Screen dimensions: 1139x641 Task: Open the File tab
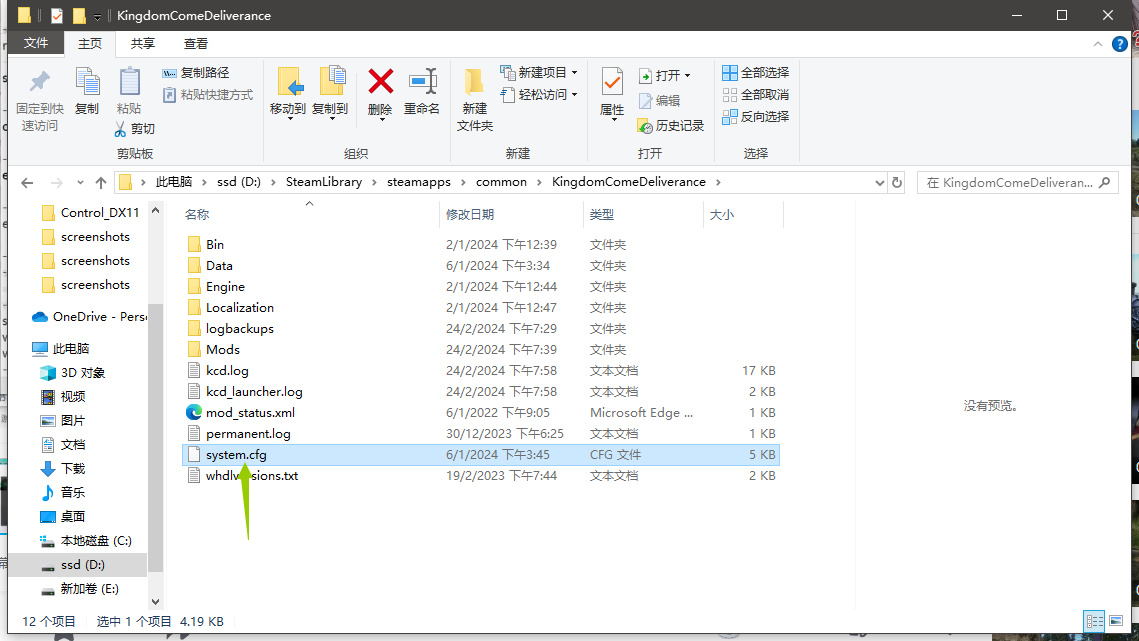point(36,44)
